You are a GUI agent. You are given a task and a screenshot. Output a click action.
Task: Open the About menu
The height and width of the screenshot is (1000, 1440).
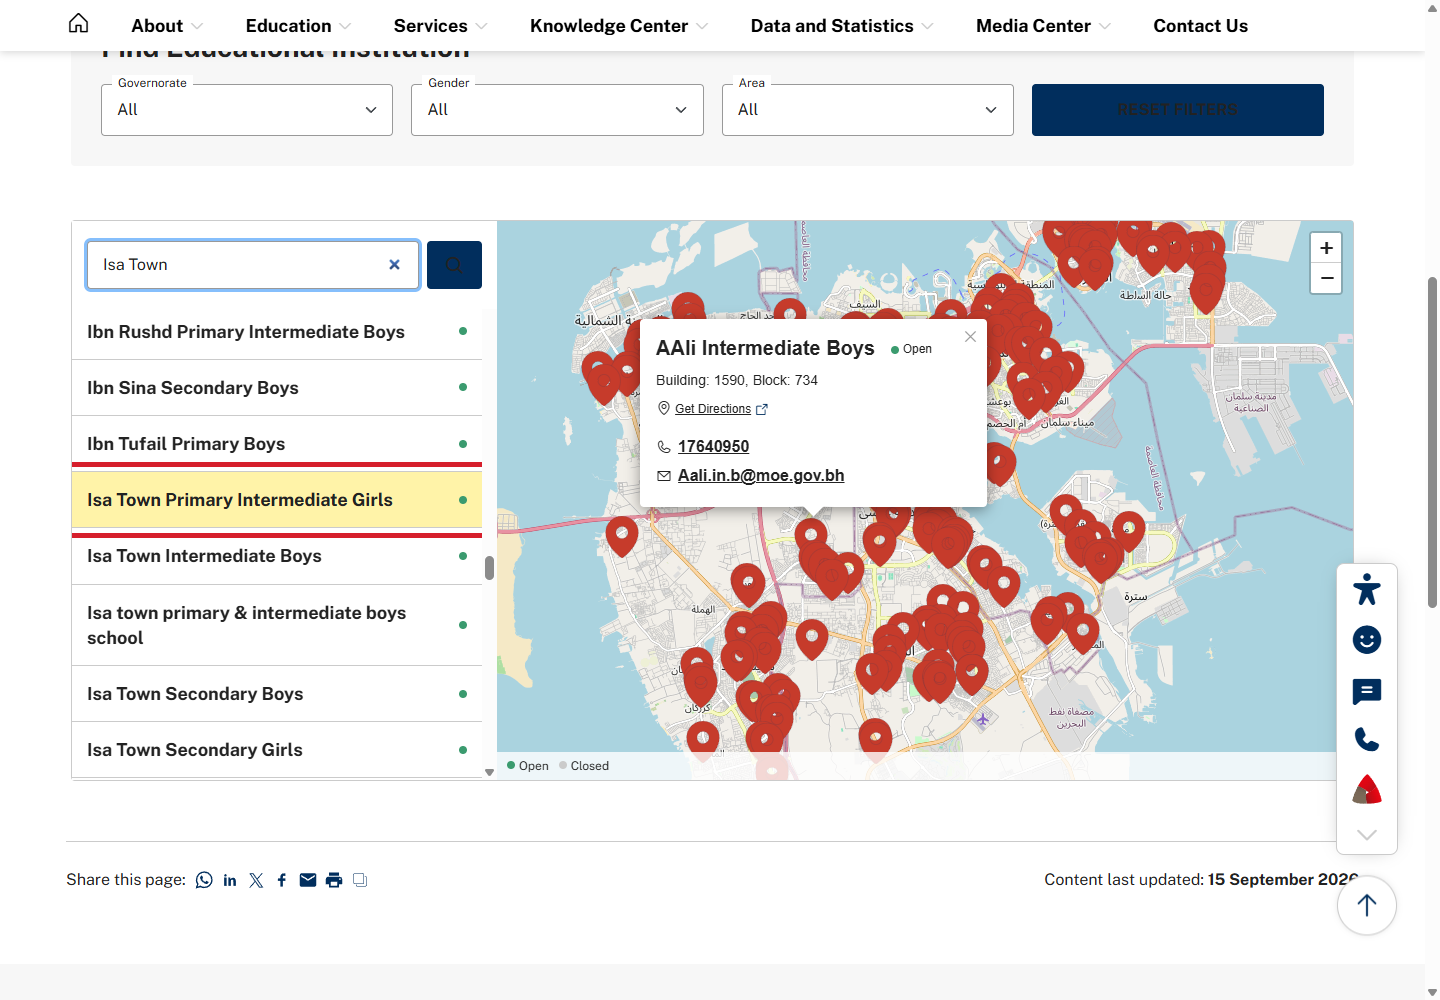pyautogui.click(x=167, y=26)
